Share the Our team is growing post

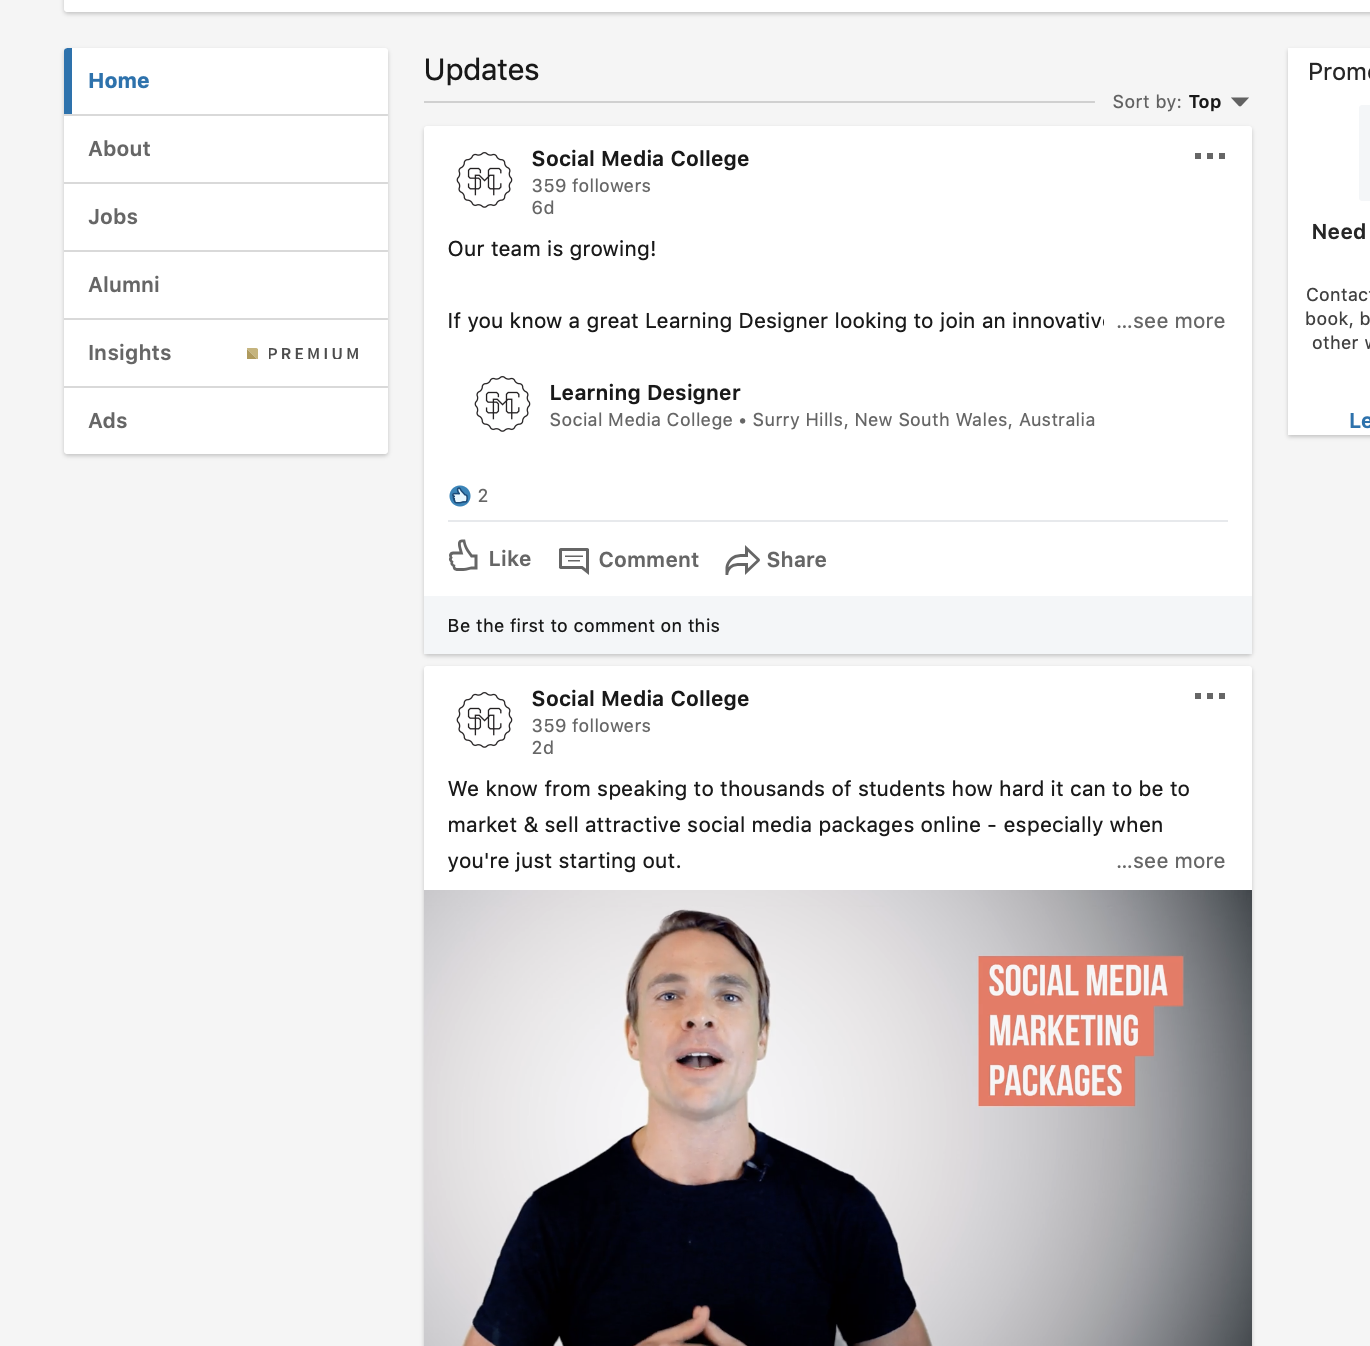pyautogui.click(x=776, y=560)
